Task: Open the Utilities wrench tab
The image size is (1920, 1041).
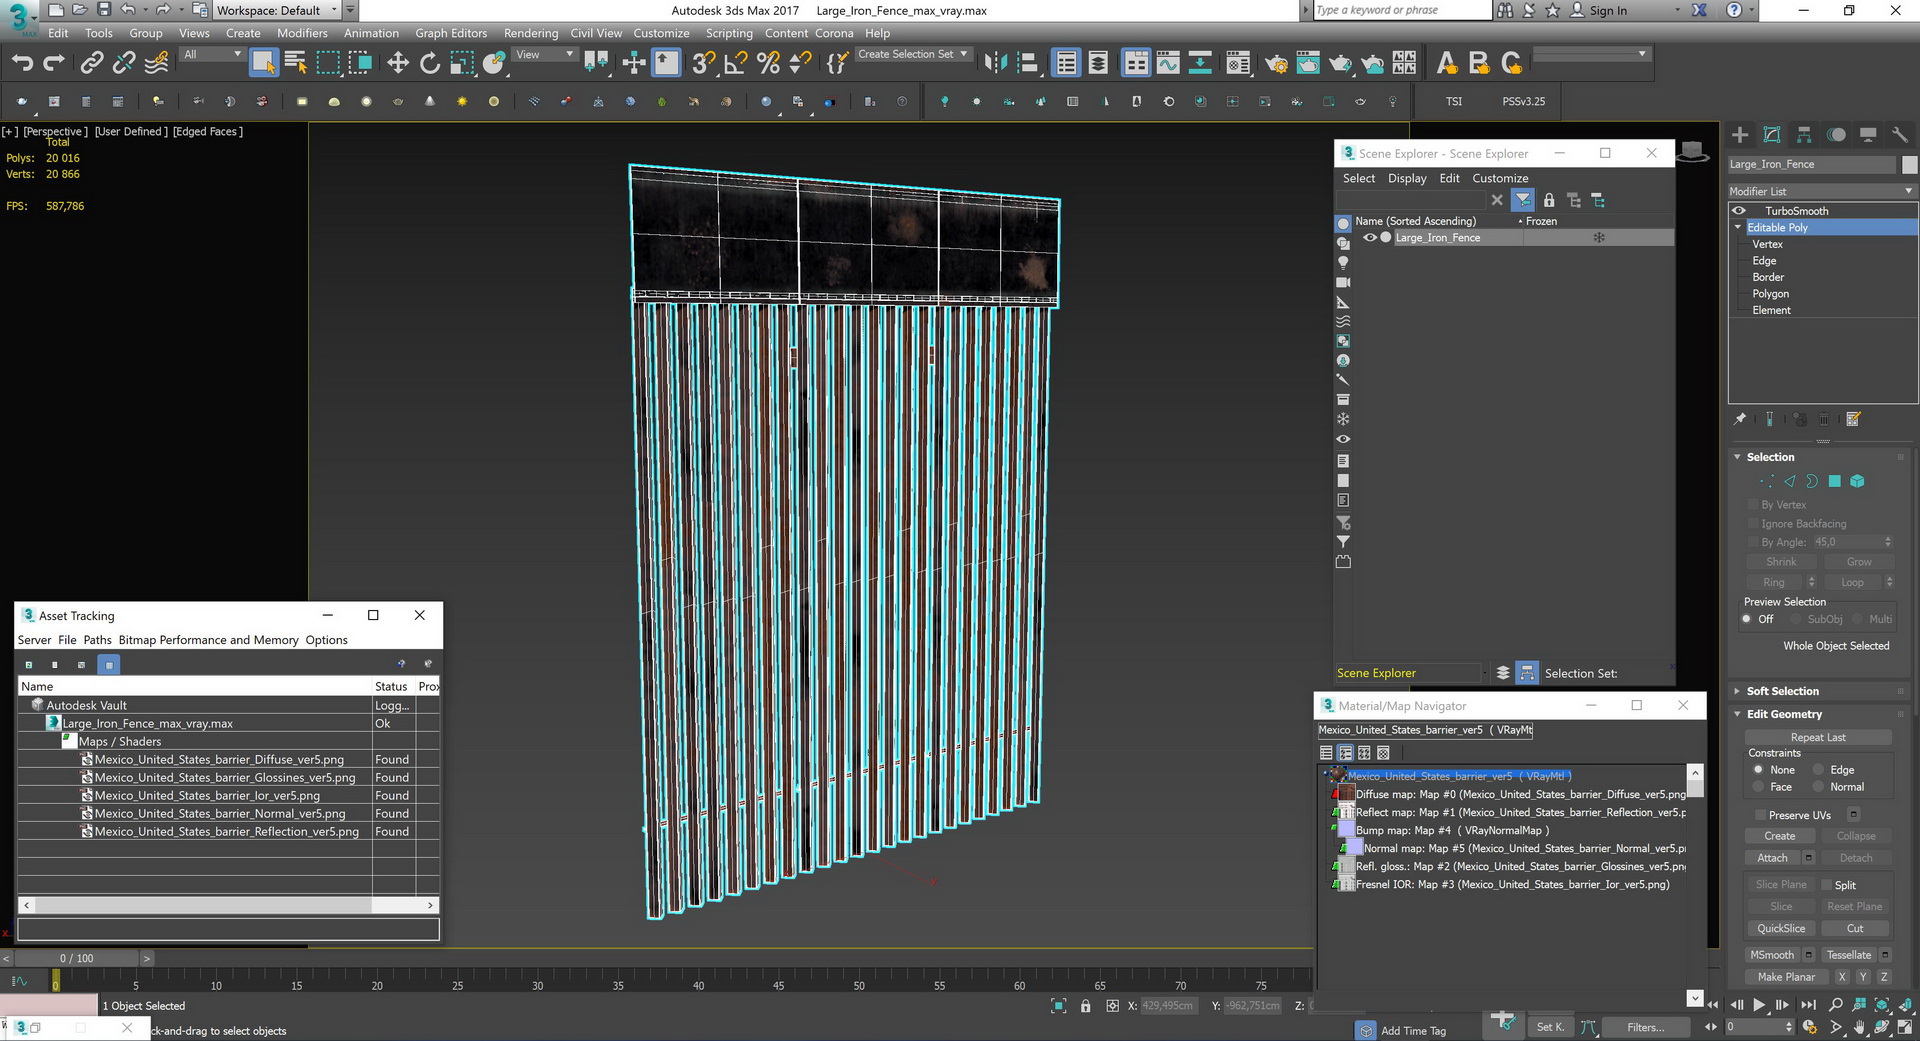Action: pos(1900,134)
